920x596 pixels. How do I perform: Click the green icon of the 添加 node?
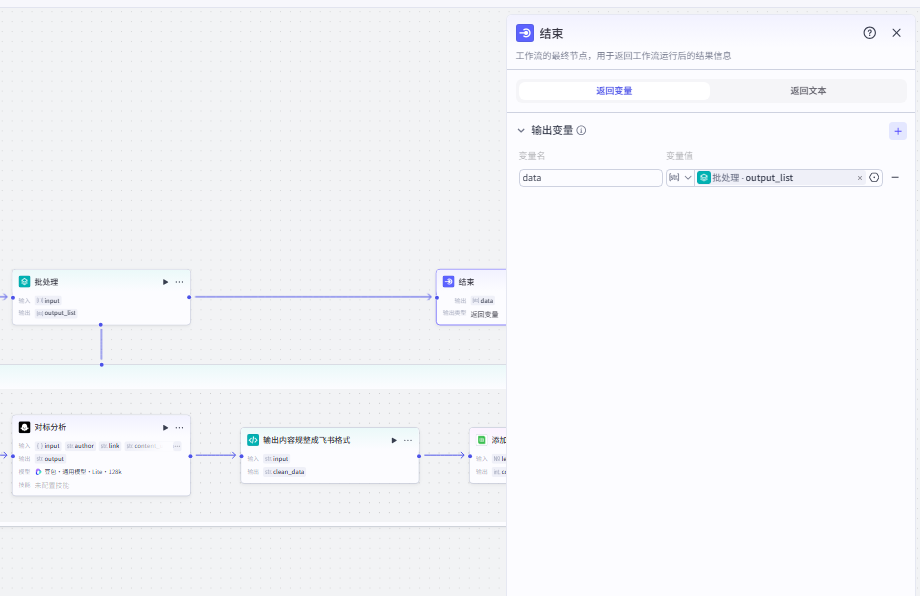(x=482, y=440)
